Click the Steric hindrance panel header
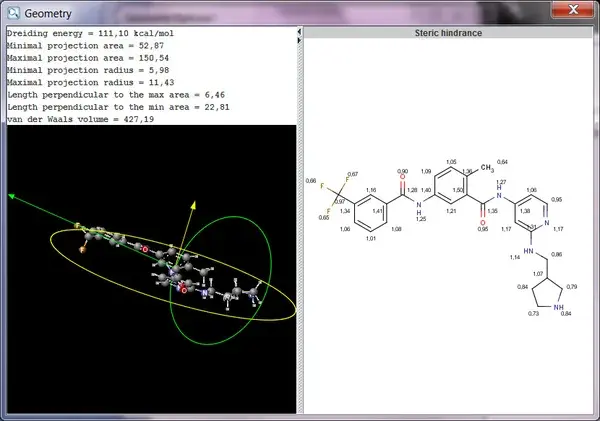Screen dimensions: 600x421 (448, 33)
